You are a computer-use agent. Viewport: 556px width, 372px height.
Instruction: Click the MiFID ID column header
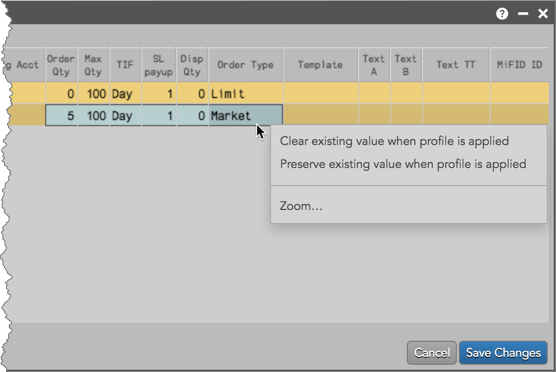(519, 65)
